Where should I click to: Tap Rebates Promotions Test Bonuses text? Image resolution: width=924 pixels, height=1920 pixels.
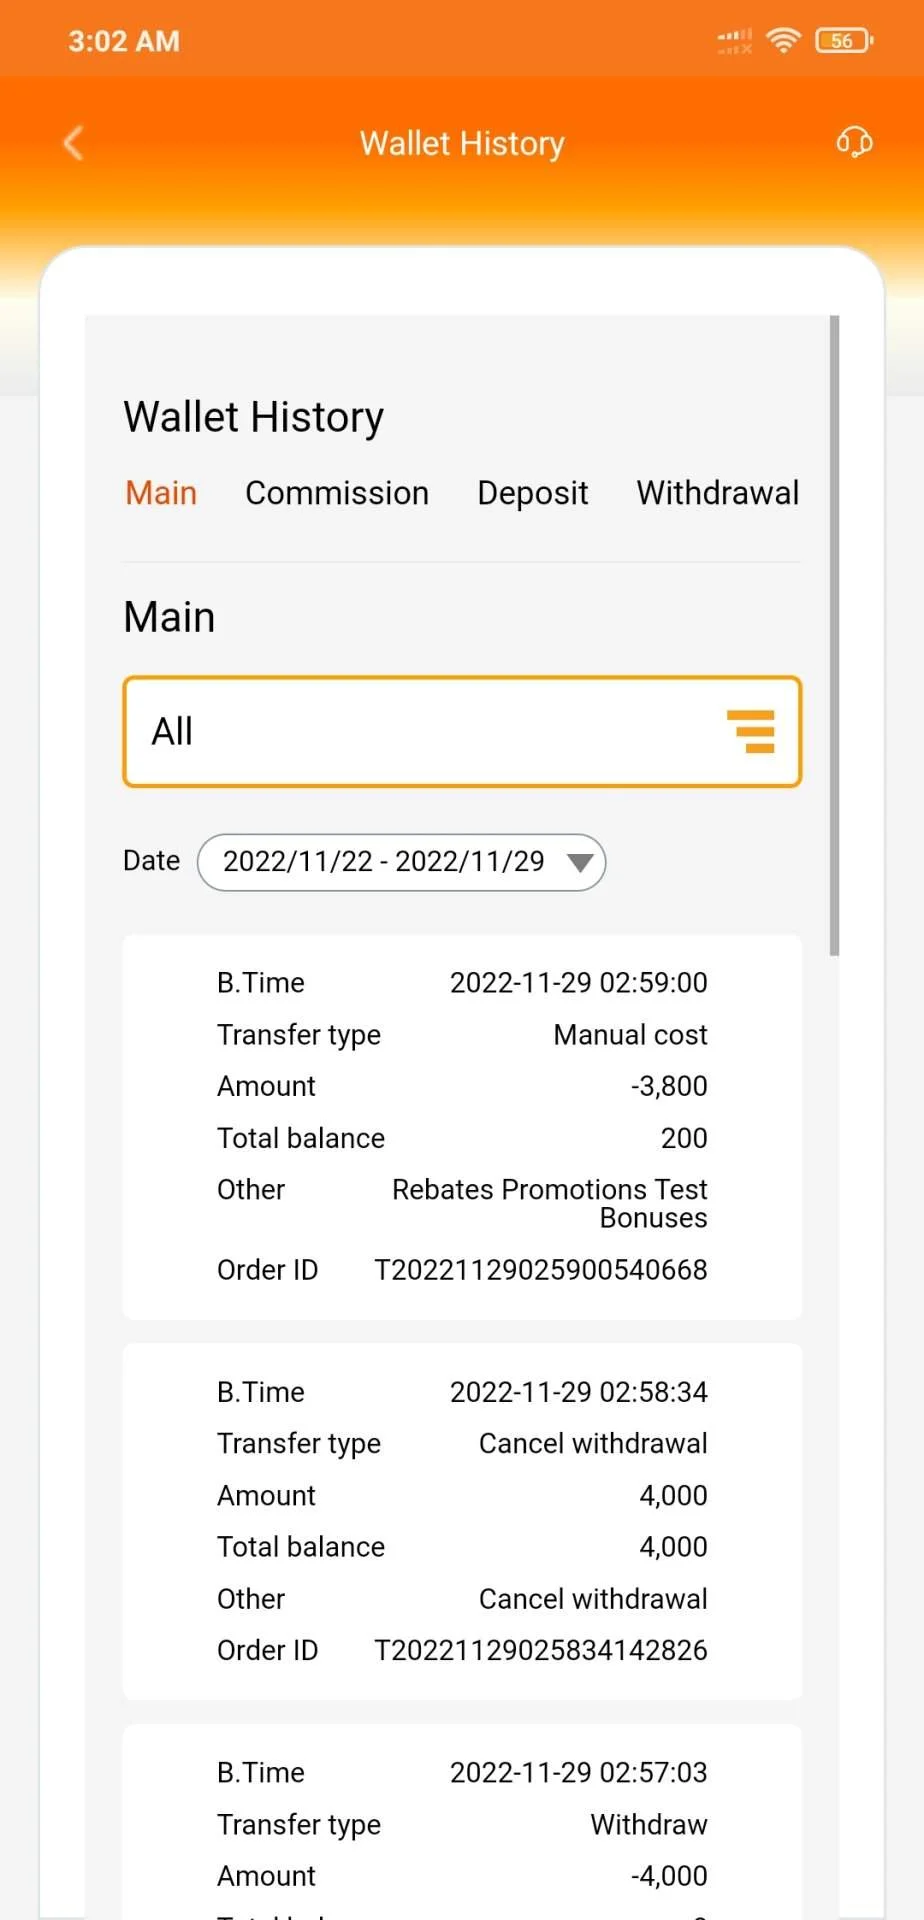point(550,1203)
